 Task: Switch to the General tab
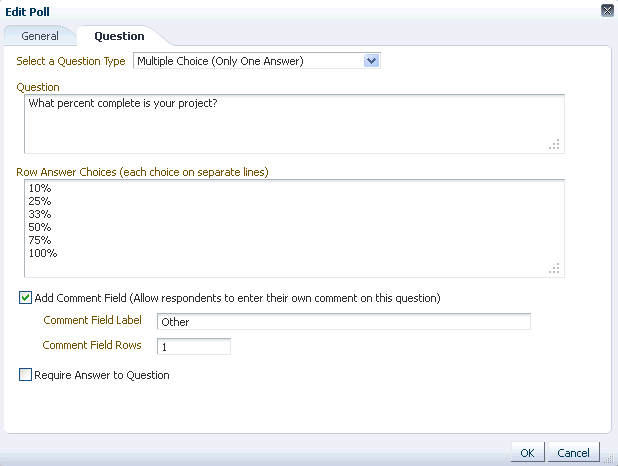click(x=40, y=36)
